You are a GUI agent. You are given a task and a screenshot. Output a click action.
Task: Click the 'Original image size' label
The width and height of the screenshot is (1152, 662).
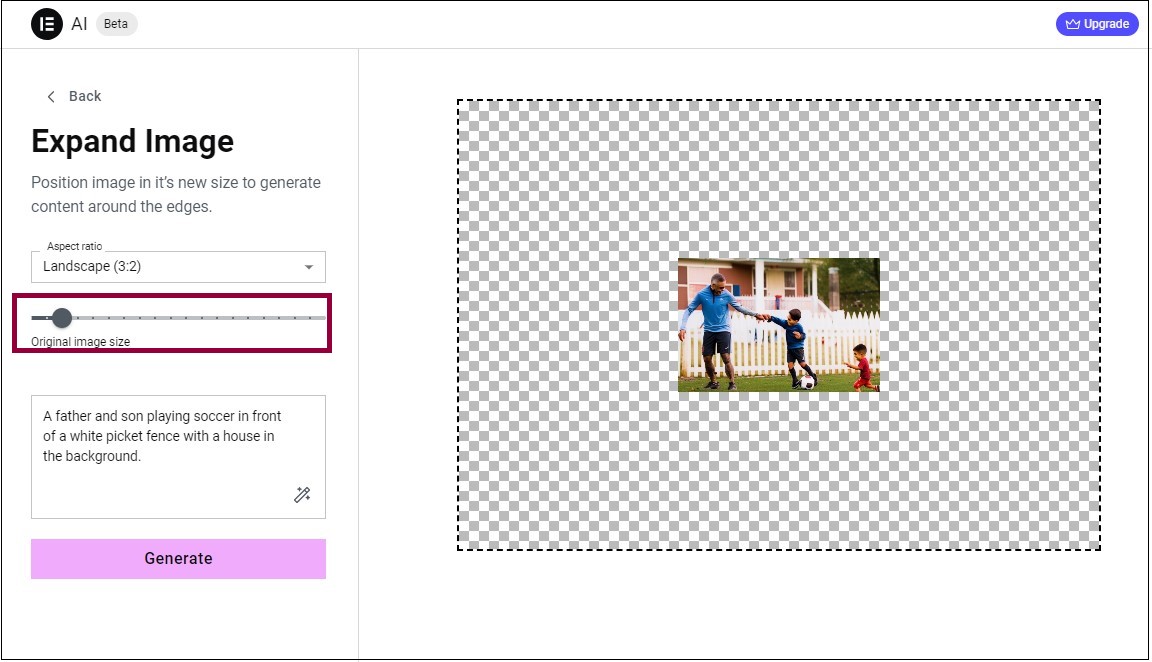pyautogui.click(x=80, y=342)
